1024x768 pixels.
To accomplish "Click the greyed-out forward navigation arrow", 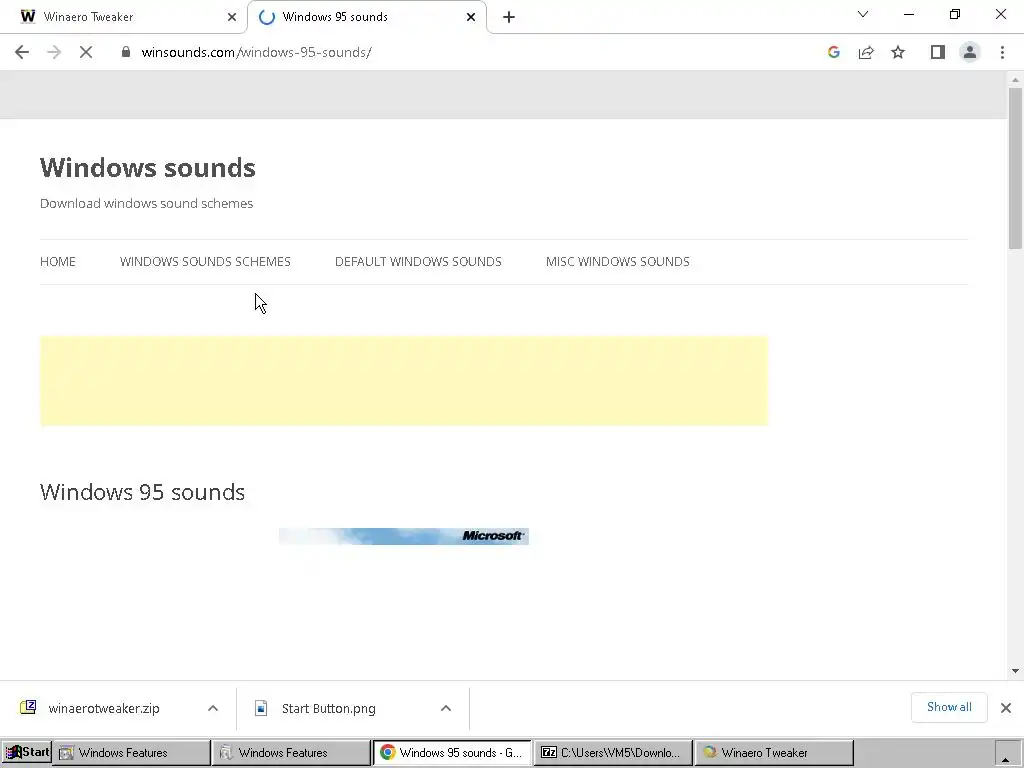I will tap(54, 52).
